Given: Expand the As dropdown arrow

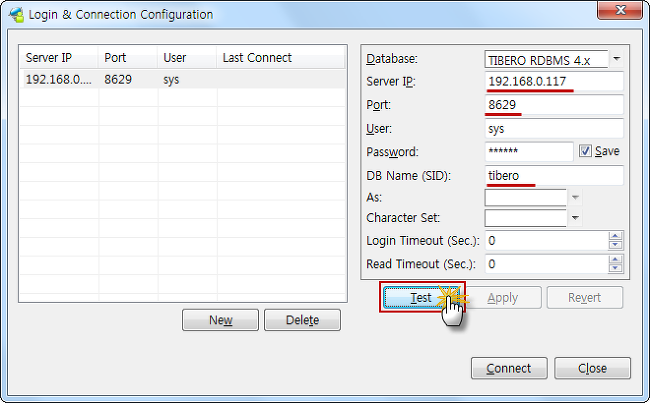Looking at the screenshot, I should tap(575, 197).
